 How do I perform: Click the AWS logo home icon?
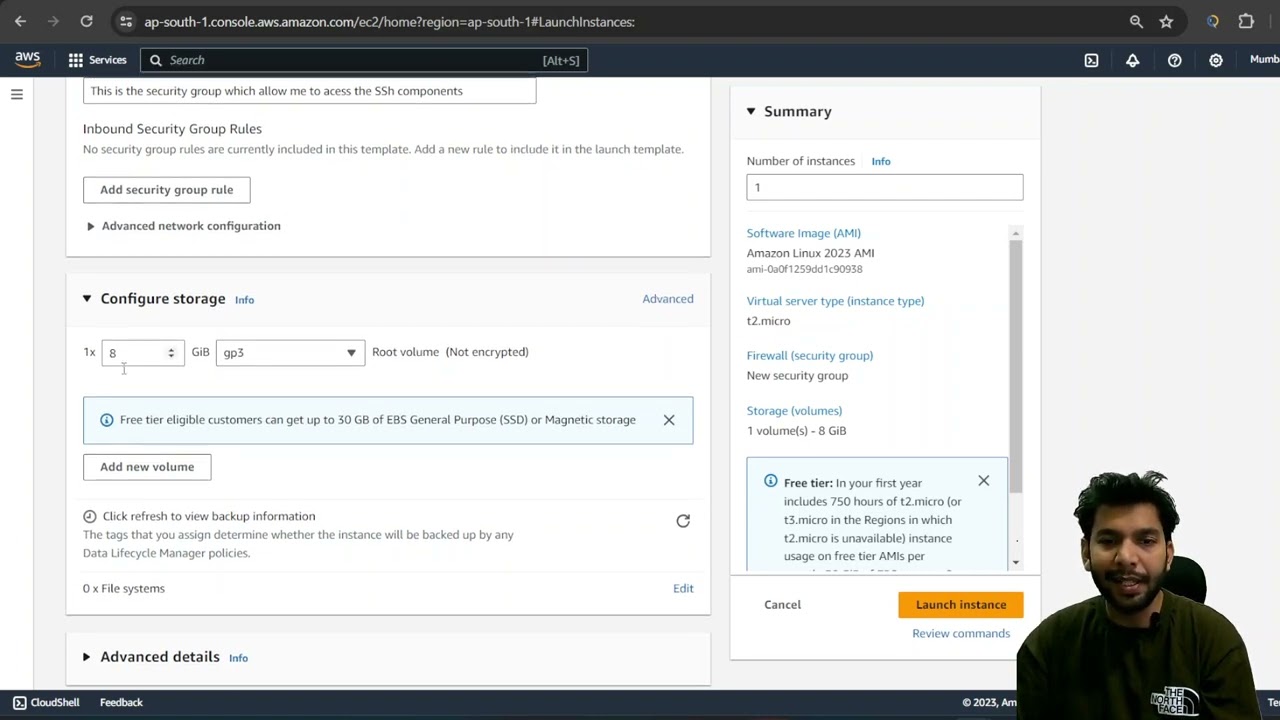point(27,60)
